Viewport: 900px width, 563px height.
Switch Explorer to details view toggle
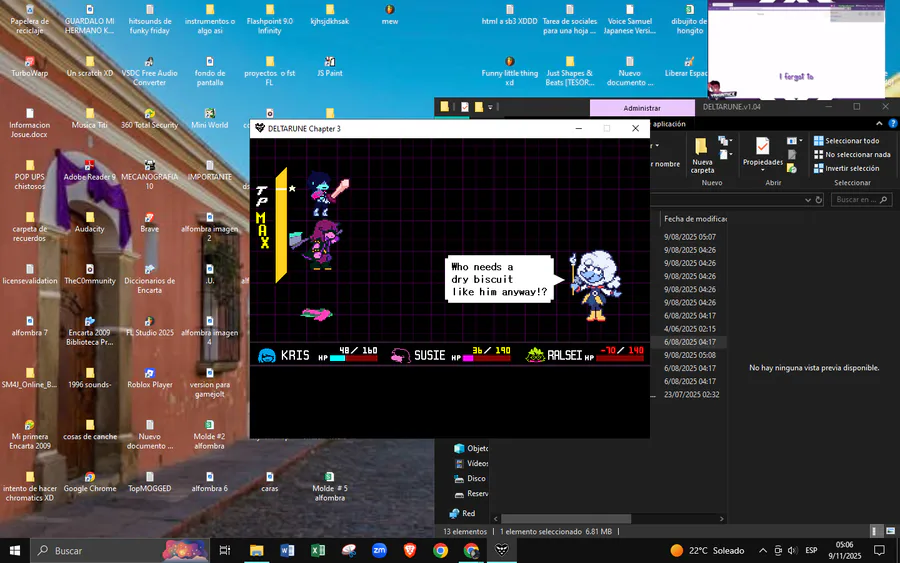coord(874,531)
